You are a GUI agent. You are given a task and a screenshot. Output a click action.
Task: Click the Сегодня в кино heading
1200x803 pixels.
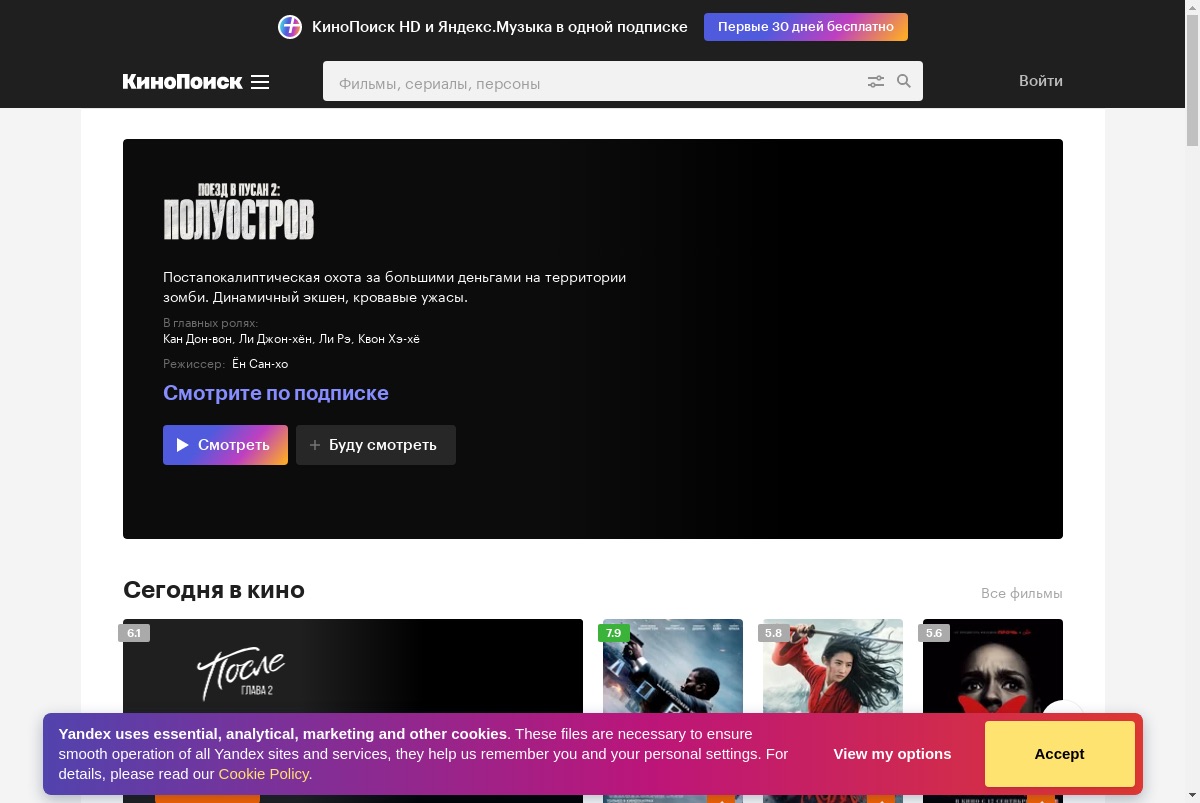pyautogui.click(x=214, y=590)
